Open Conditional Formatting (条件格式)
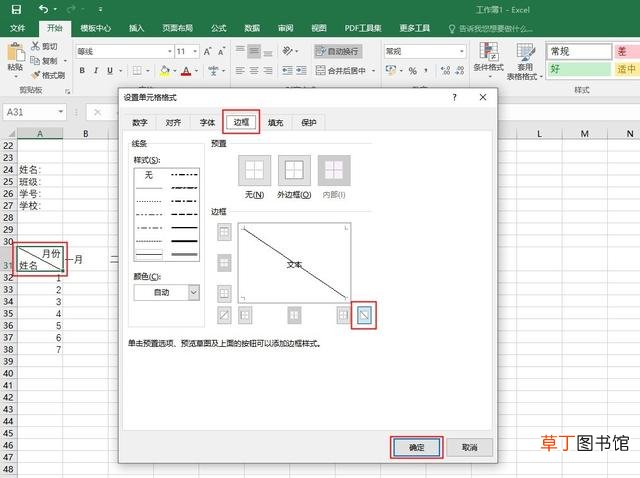Image resolution: width=640 pixels, height=478 pixels. pyautogui.click(x=488, y=60)
